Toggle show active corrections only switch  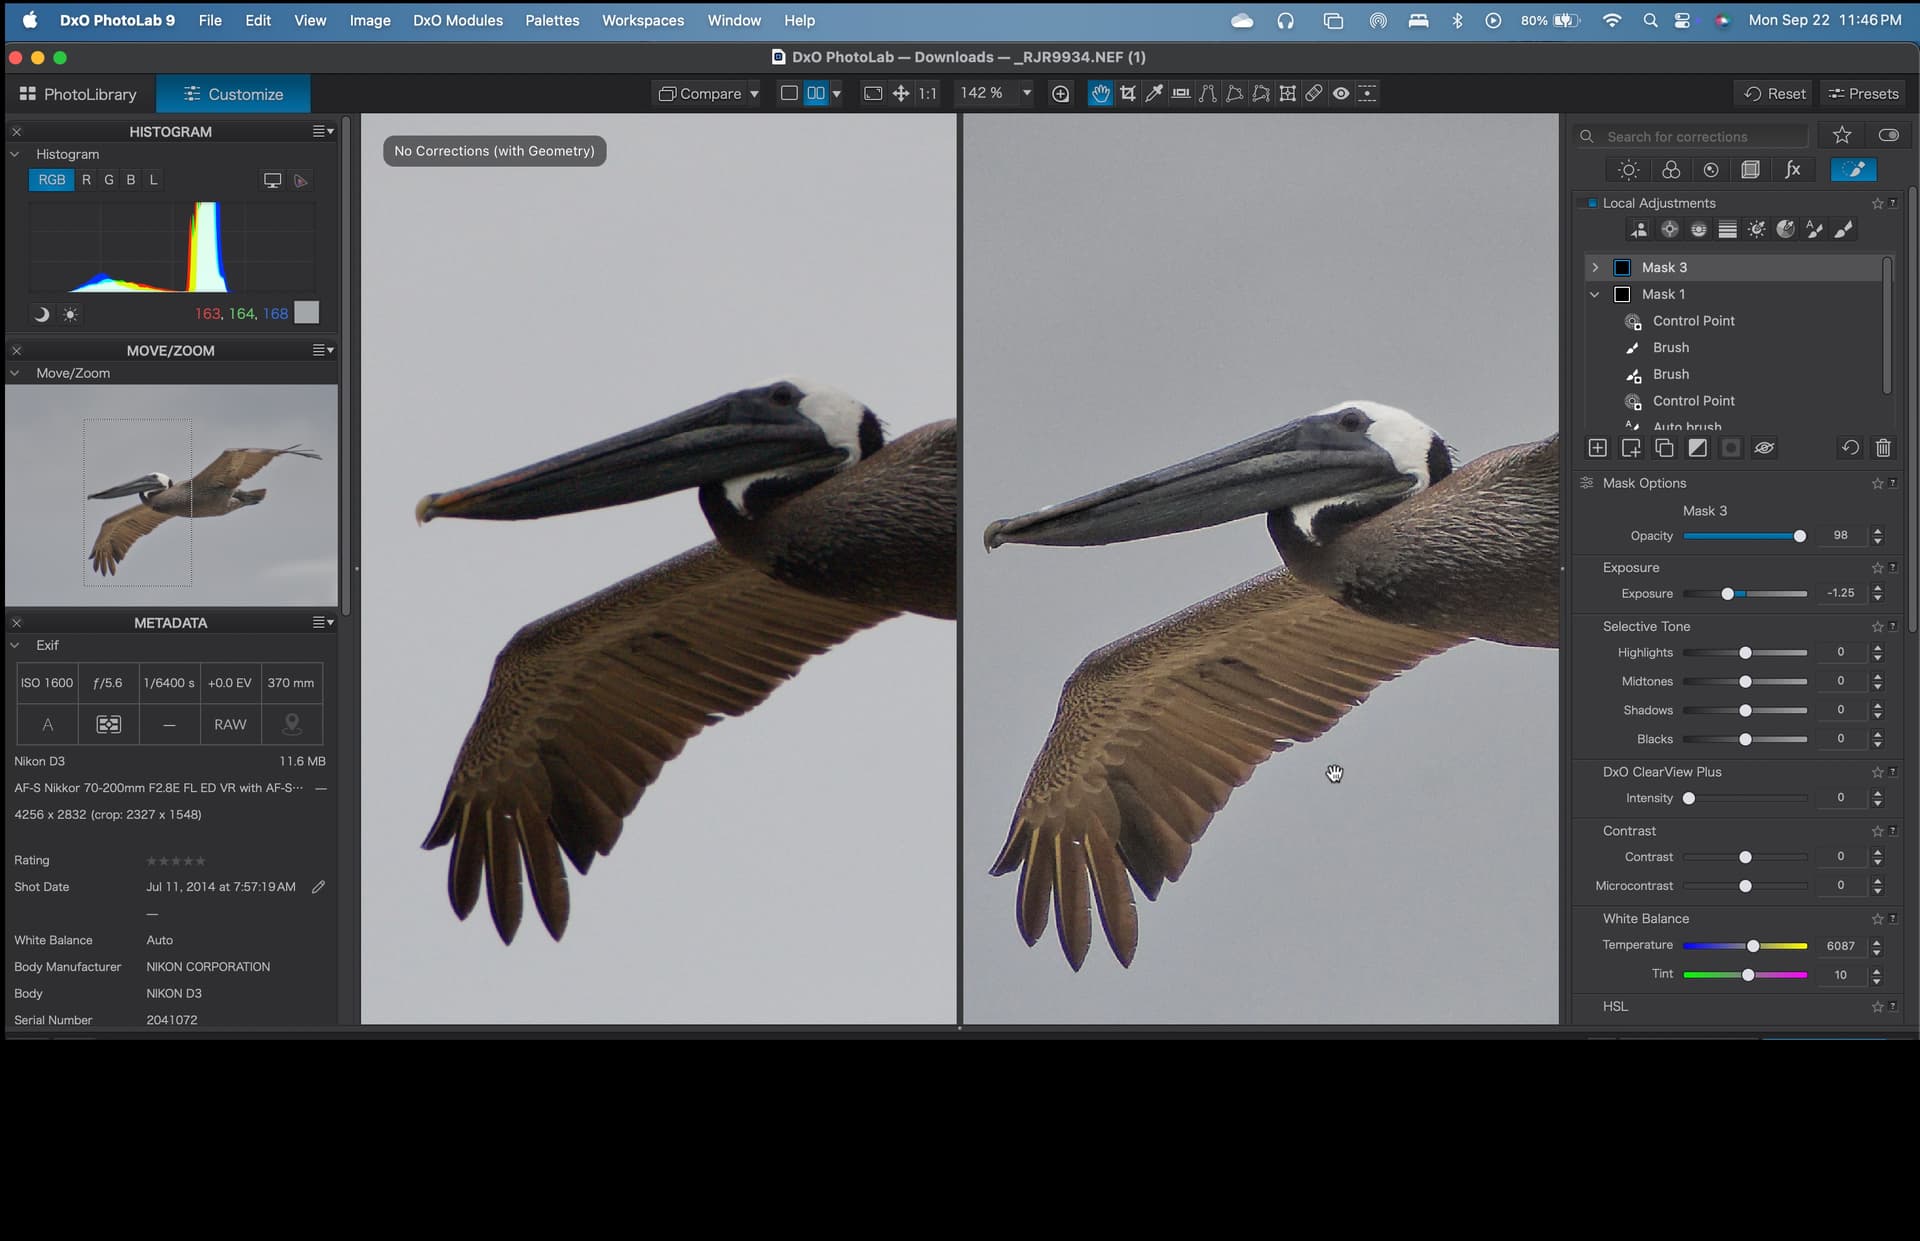click(x=1888, y=135)
